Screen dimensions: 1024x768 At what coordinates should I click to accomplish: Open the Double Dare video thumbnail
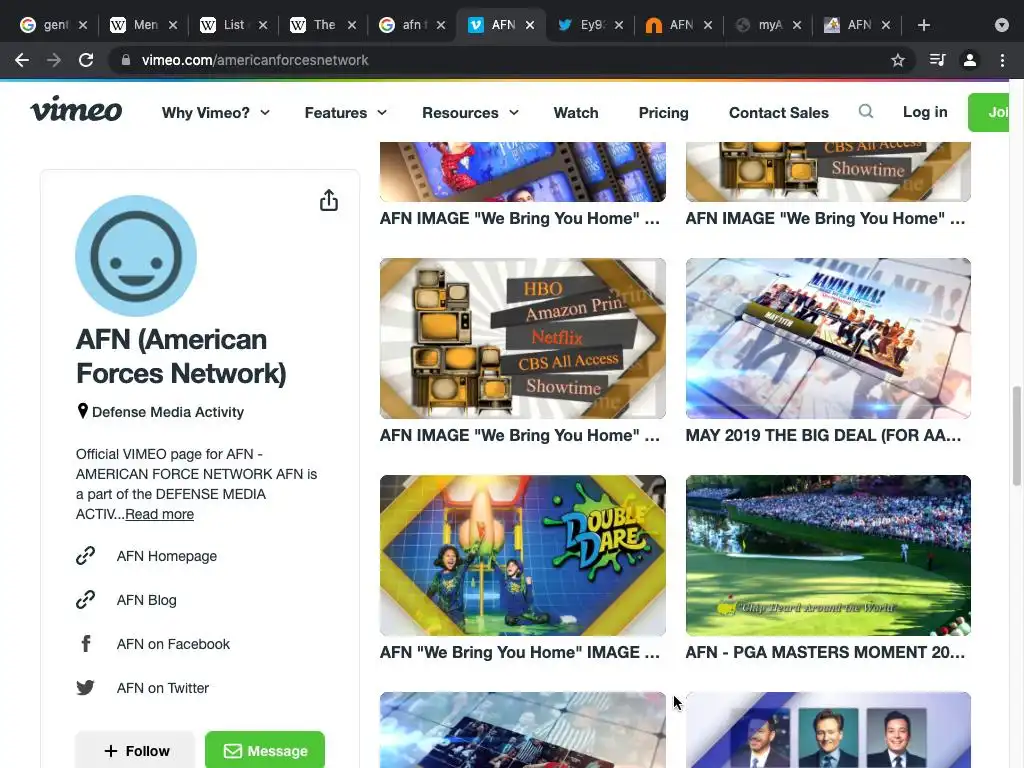522,555
